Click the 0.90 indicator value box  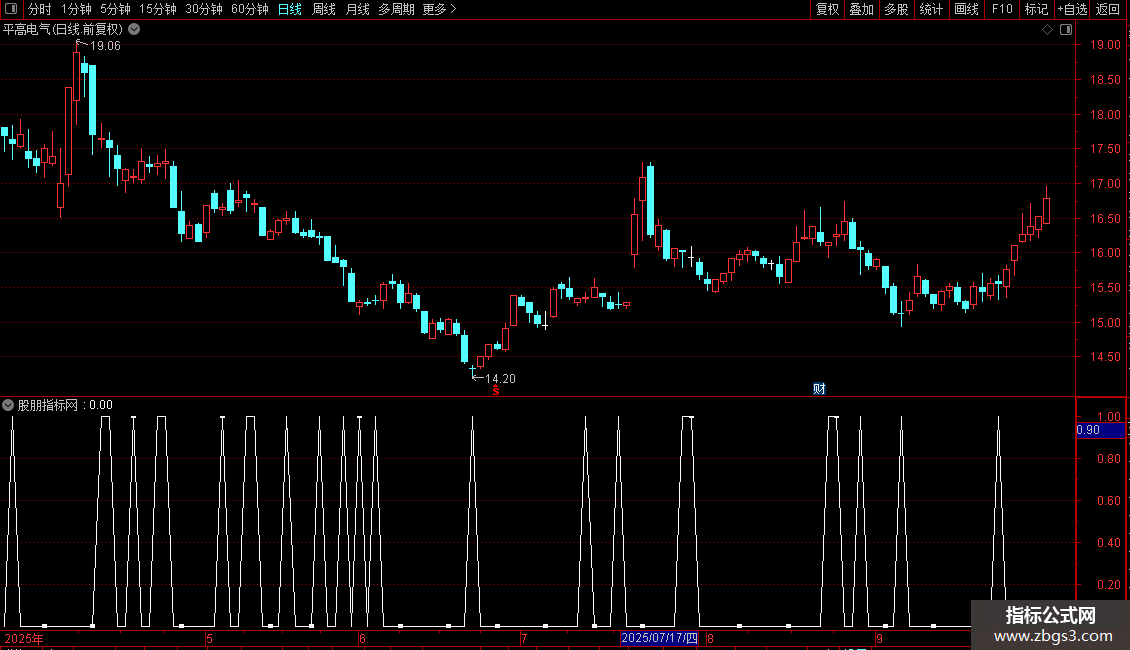[x=1100, y=429]
